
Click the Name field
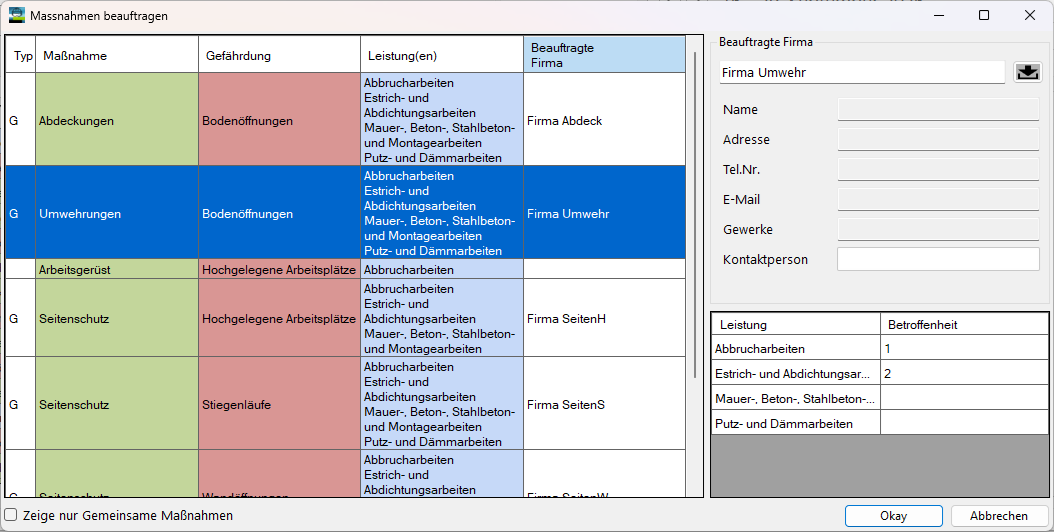[938, 110]
